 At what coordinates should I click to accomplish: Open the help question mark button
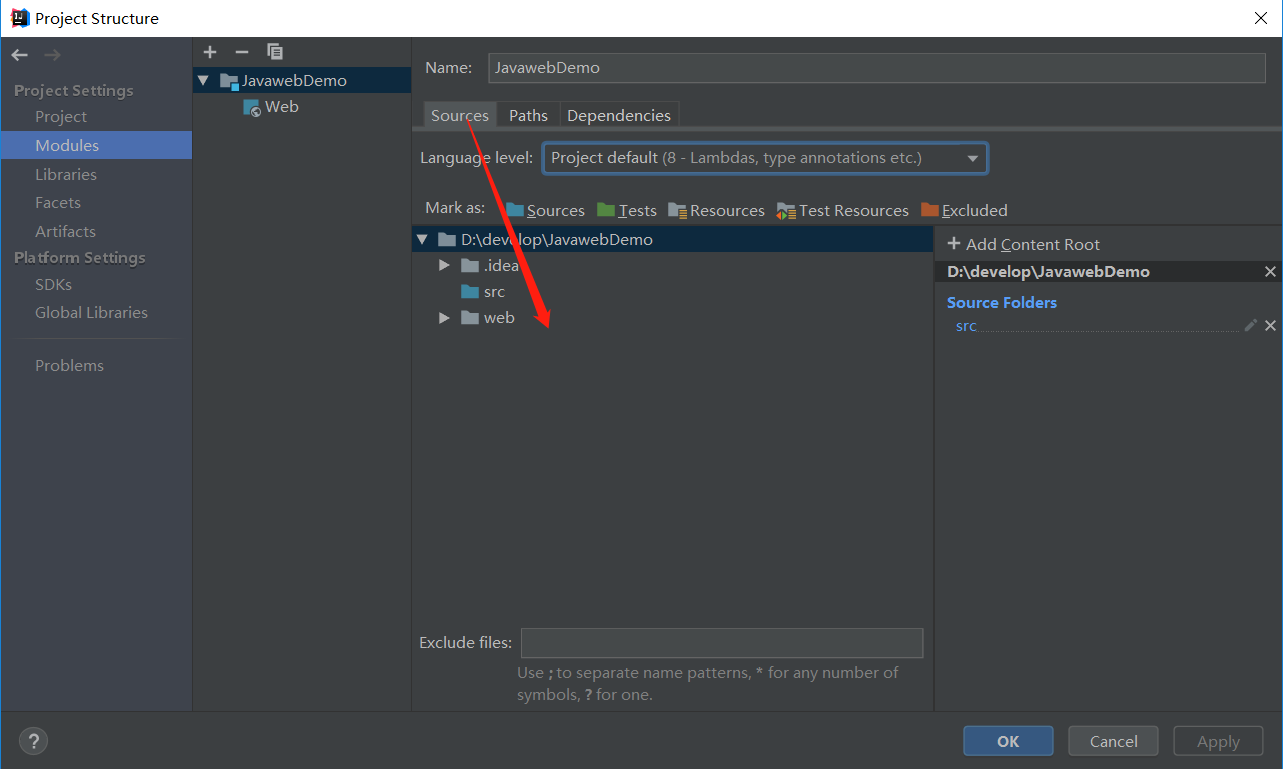[x=33, y=741]
